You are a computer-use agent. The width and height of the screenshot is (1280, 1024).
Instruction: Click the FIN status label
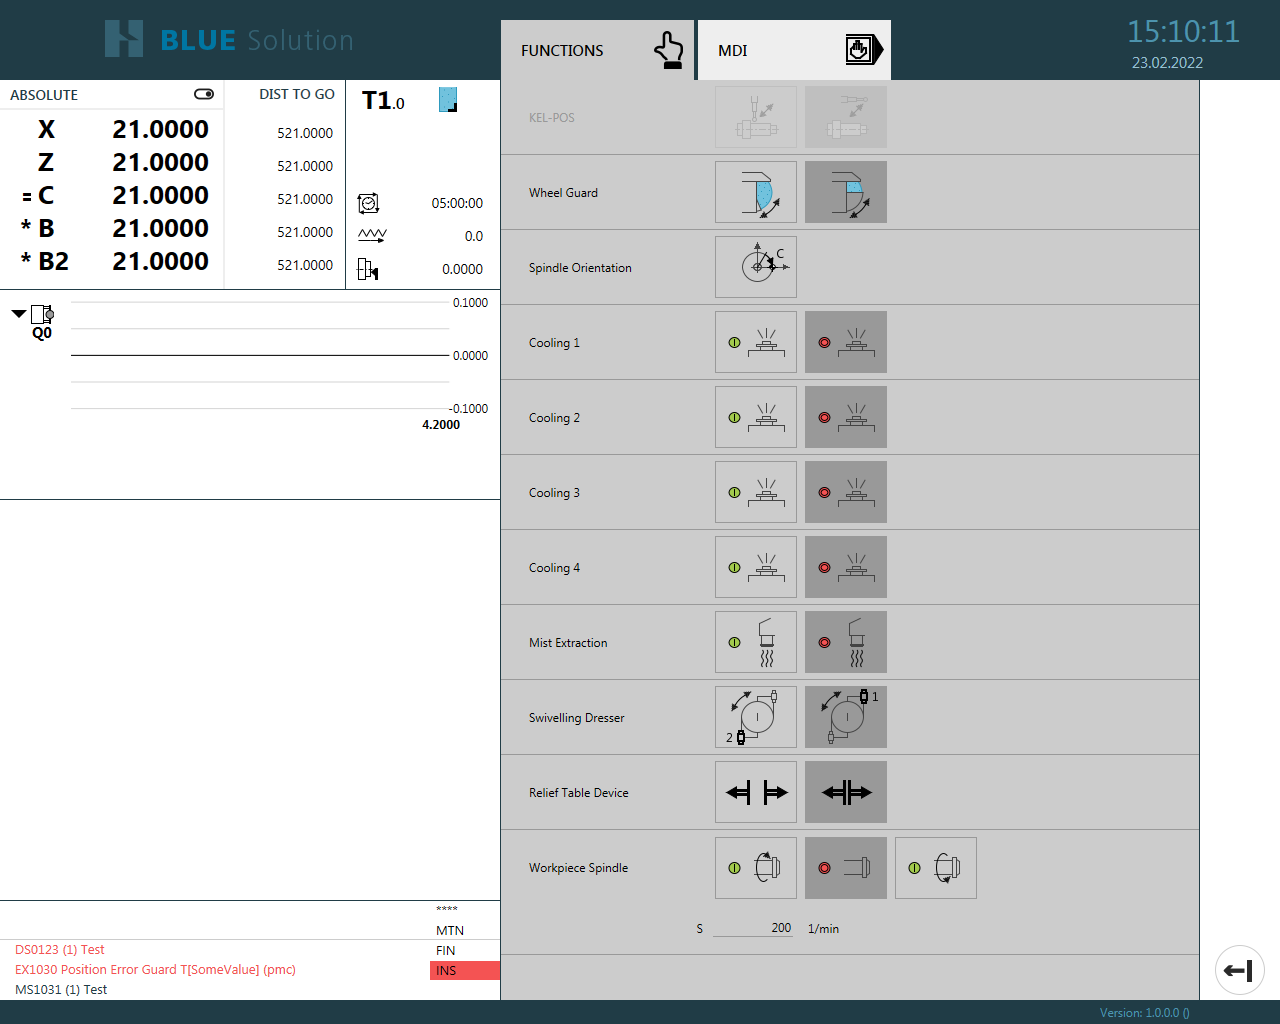pyautogui.click(x=446, y=951)
